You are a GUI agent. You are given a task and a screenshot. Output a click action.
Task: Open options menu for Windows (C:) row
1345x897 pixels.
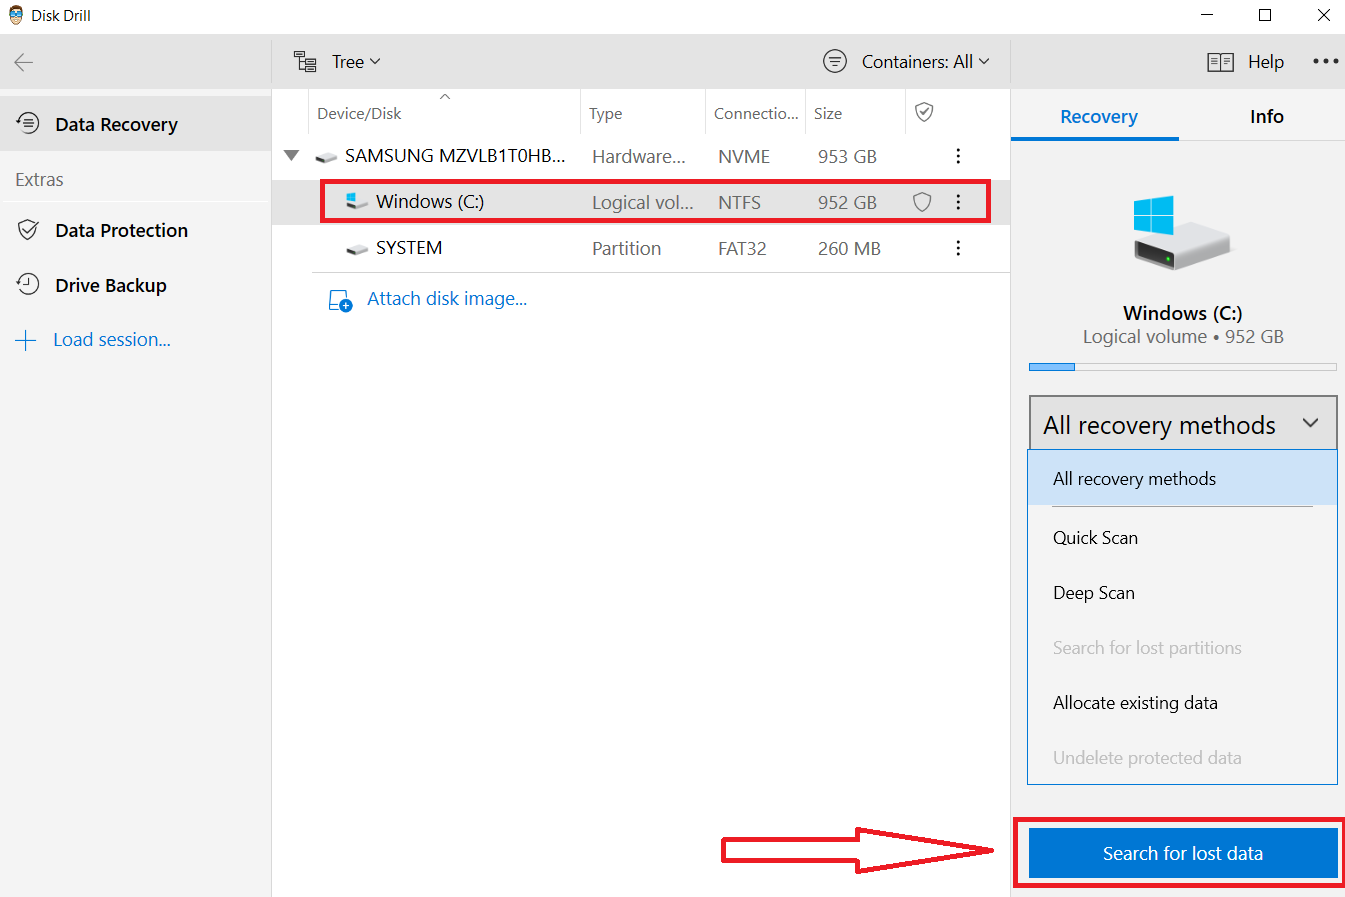coord(958,202)
